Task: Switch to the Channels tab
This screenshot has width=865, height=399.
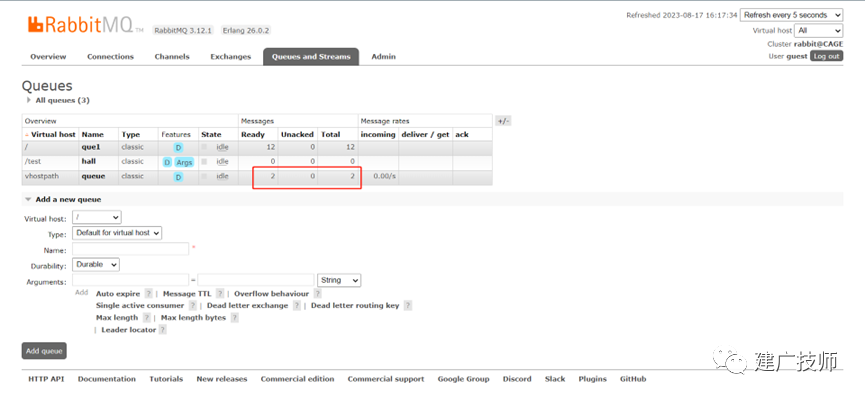Action: 172,56
